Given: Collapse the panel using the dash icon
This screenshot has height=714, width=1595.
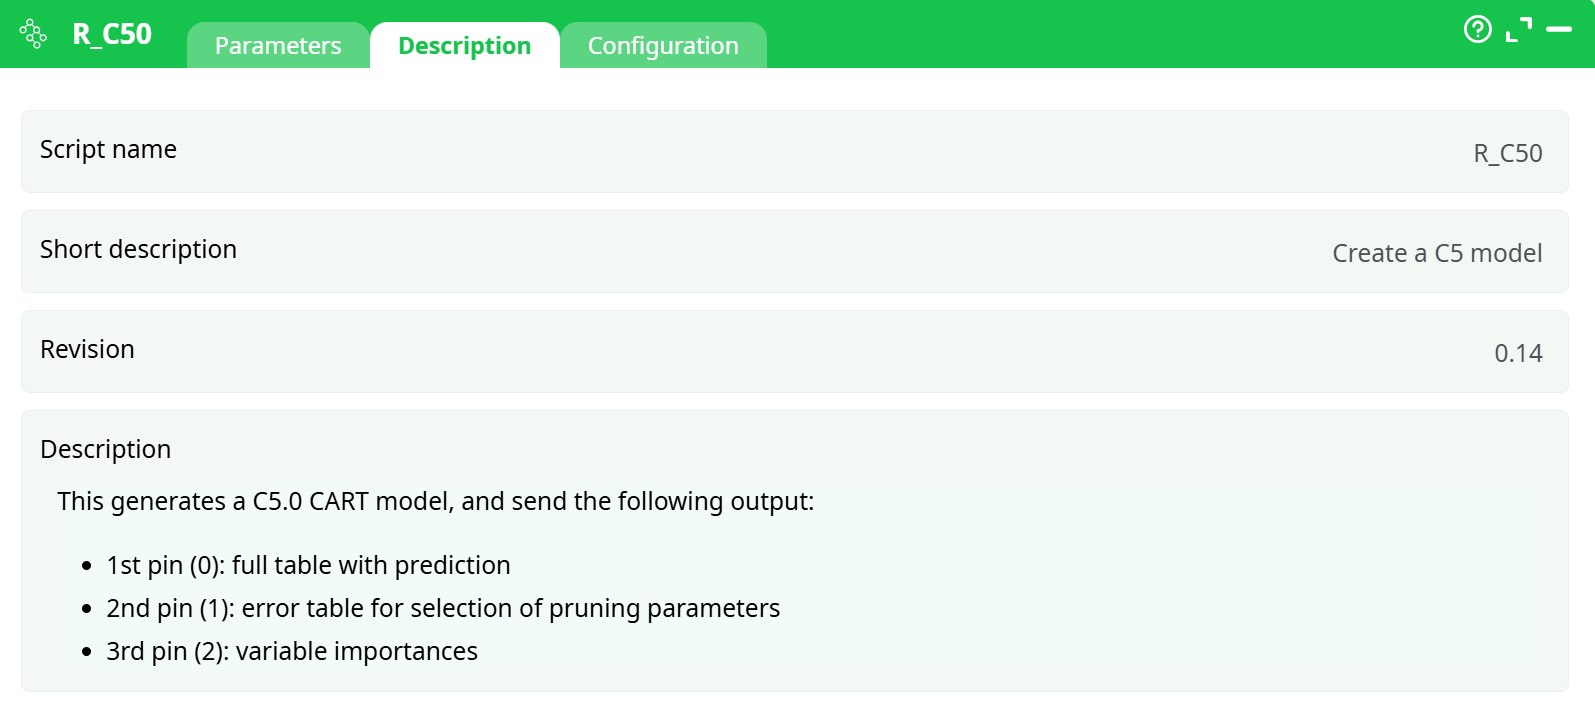Looking at the screenshot, I should click(1558, 30).
